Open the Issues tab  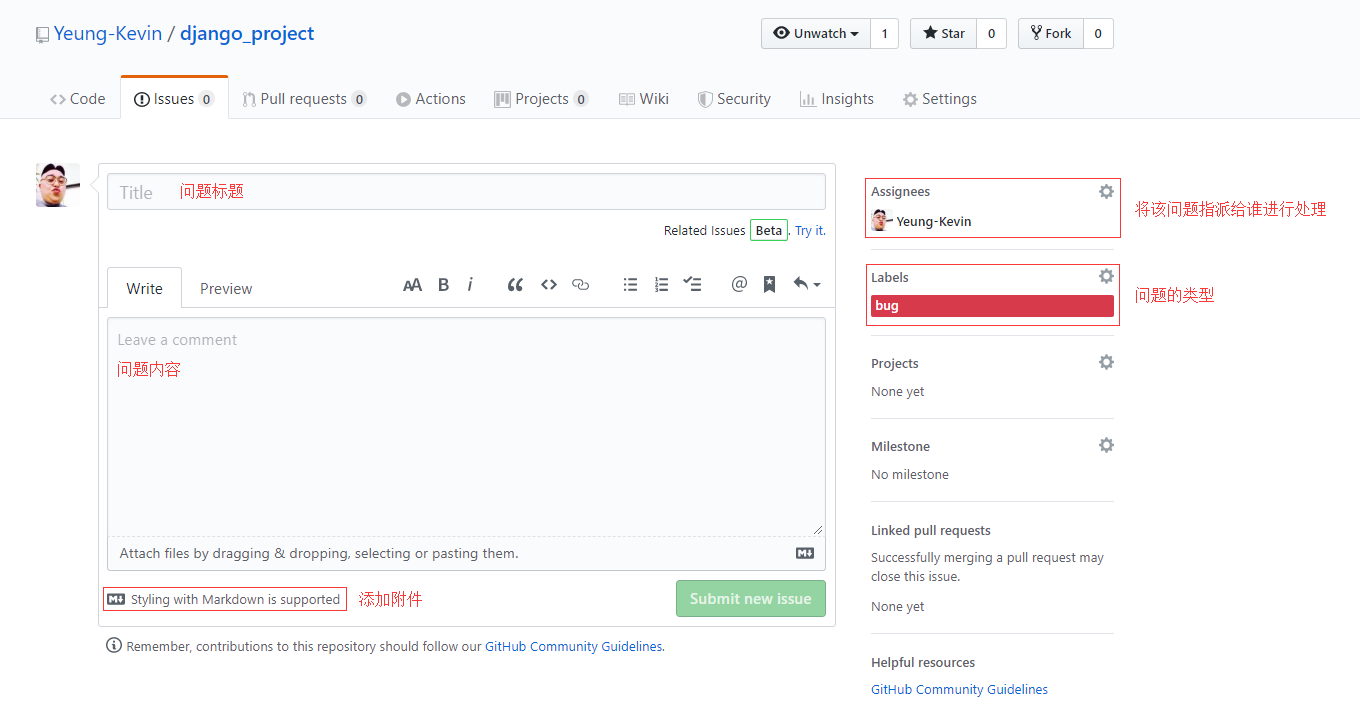174,99
